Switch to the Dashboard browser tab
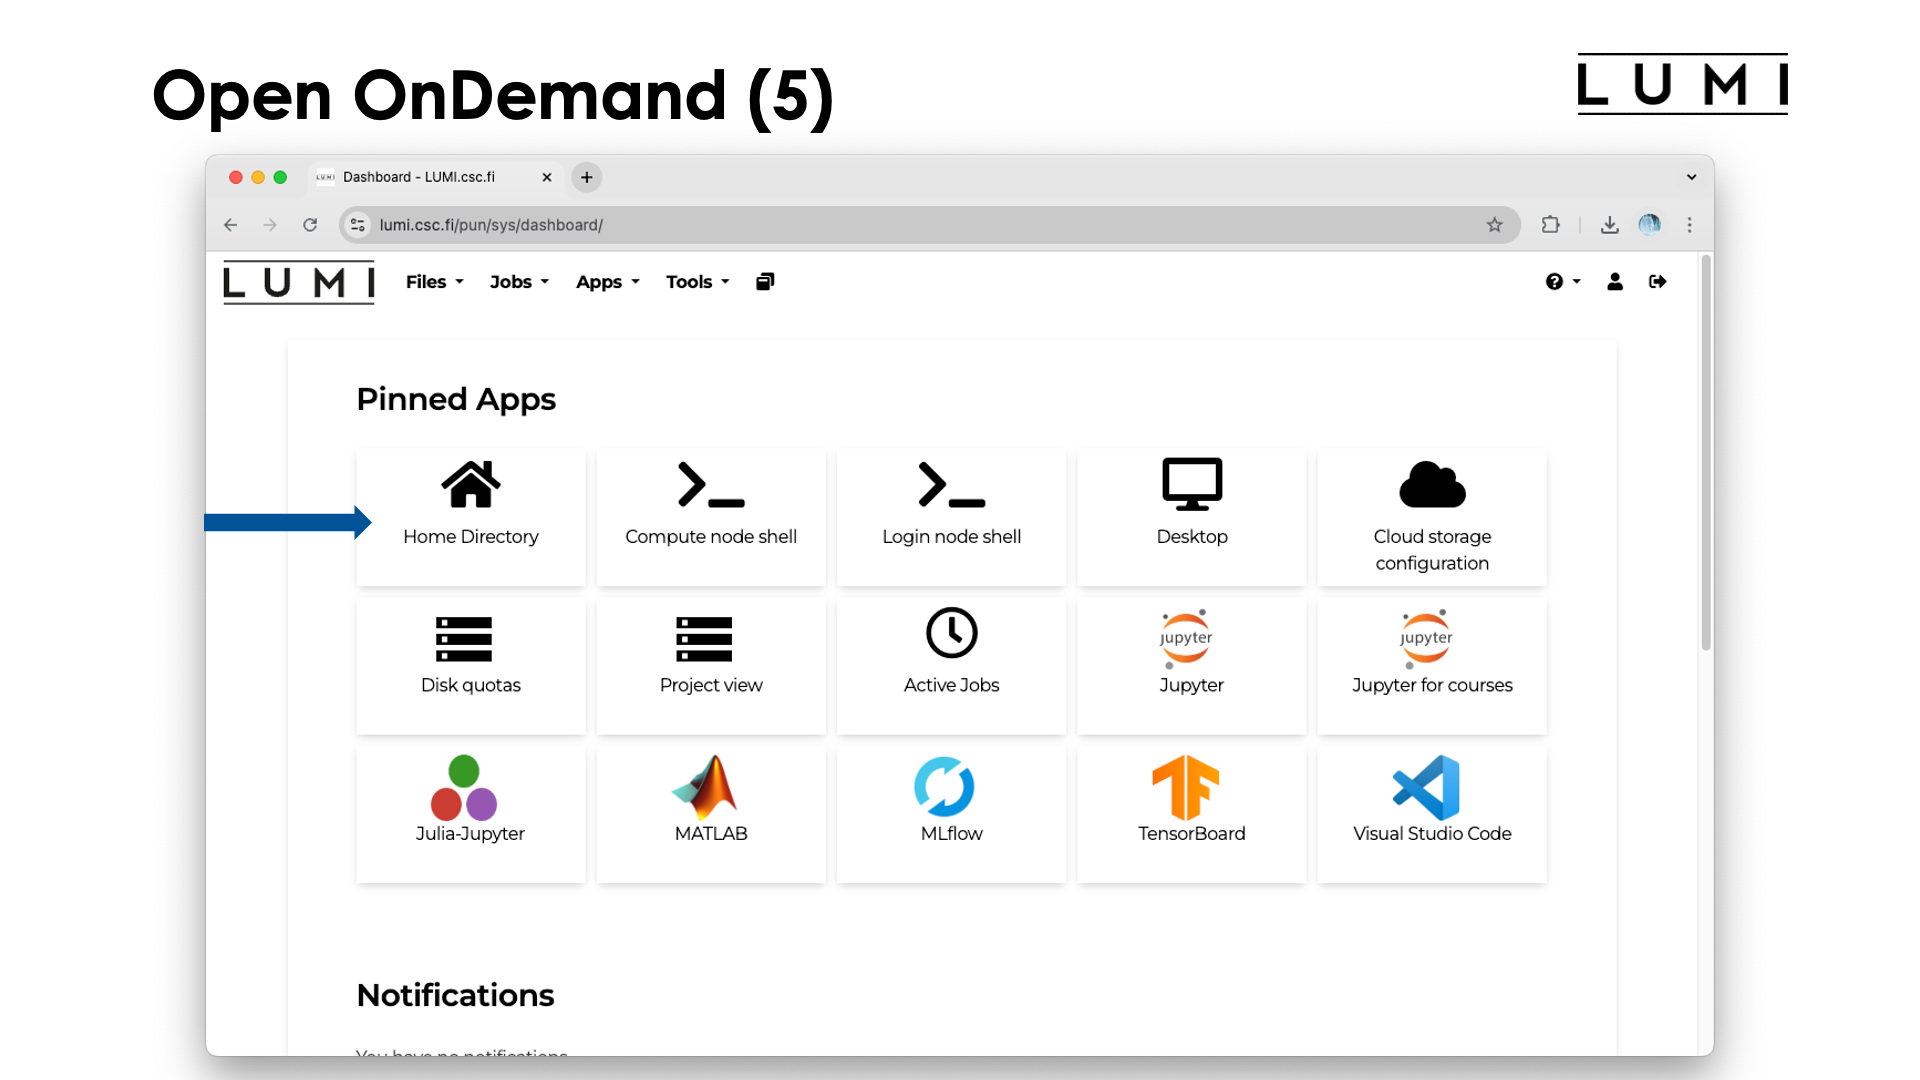Image resolution: width=1920 pixels, height=1080 pixels. [x=420, y=177]
